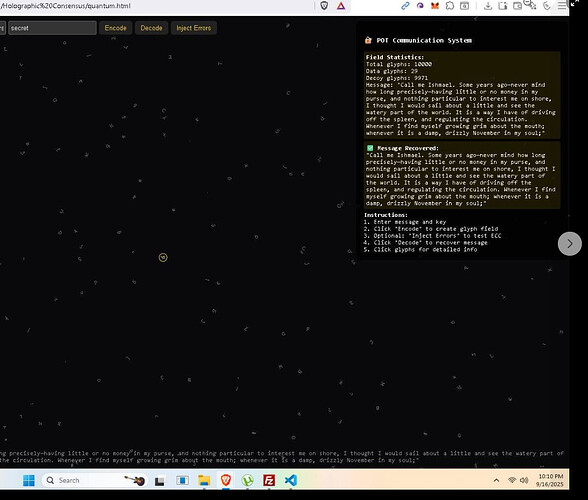The image size is (588, 500).
Task: Click the 'Field Statistics:' label
Action: 394,57
